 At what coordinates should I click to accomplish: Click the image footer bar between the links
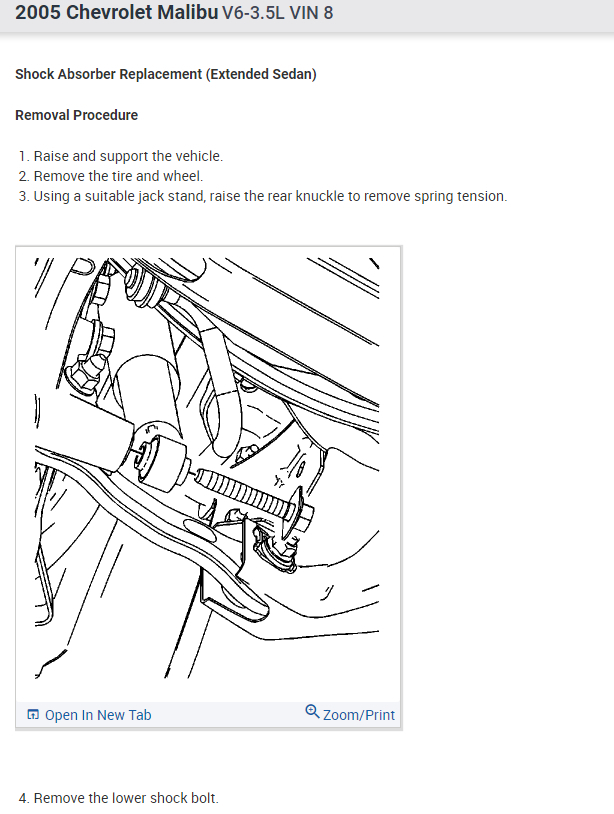coord(228,715)
